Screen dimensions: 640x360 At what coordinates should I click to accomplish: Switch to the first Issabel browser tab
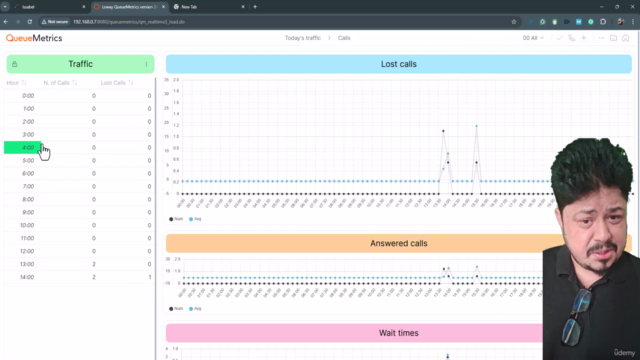(49, 7)
